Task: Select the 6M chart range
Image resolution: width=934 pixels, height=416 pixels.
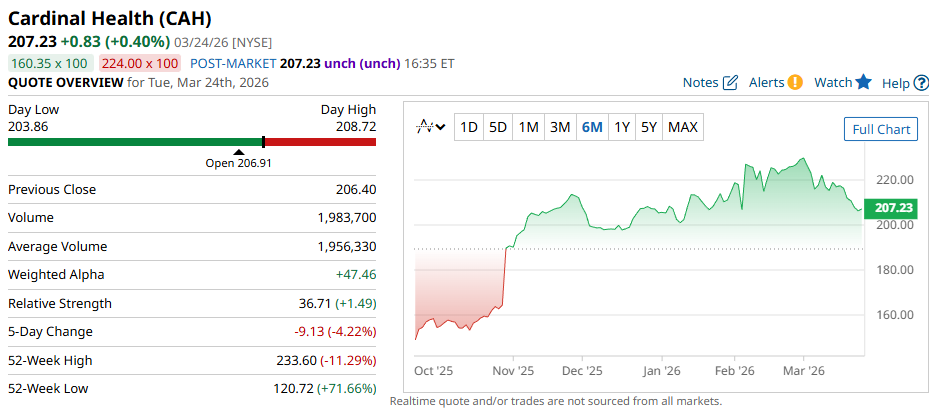Action: pos(592,127)
